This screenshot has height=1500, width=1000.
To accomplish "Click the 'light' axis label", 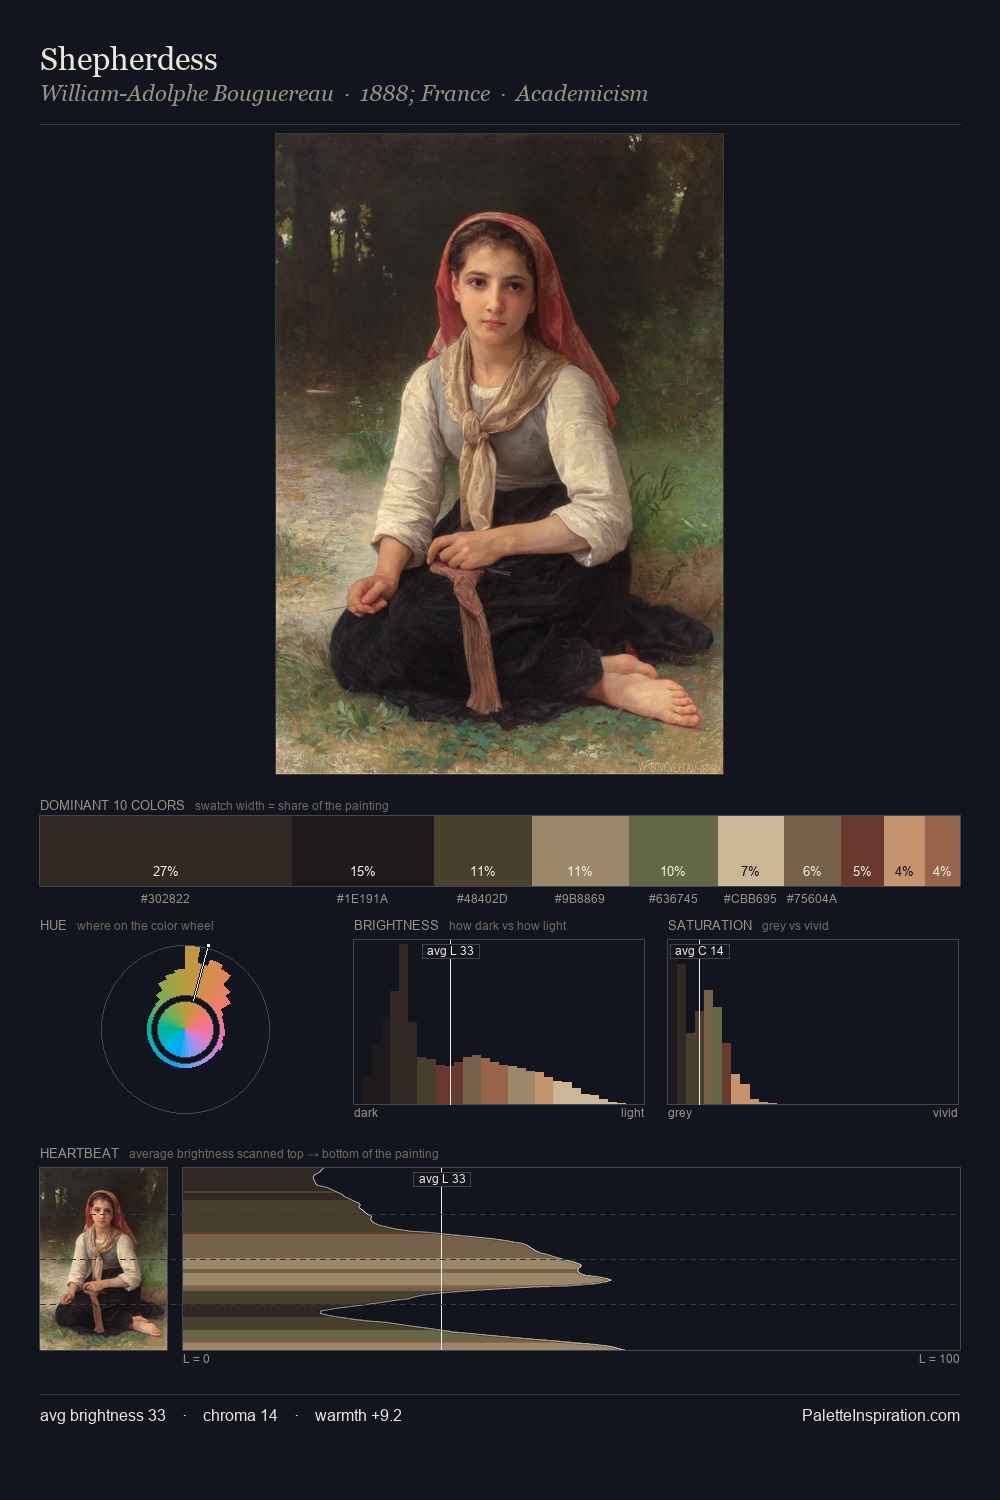I will [633, 1113].
